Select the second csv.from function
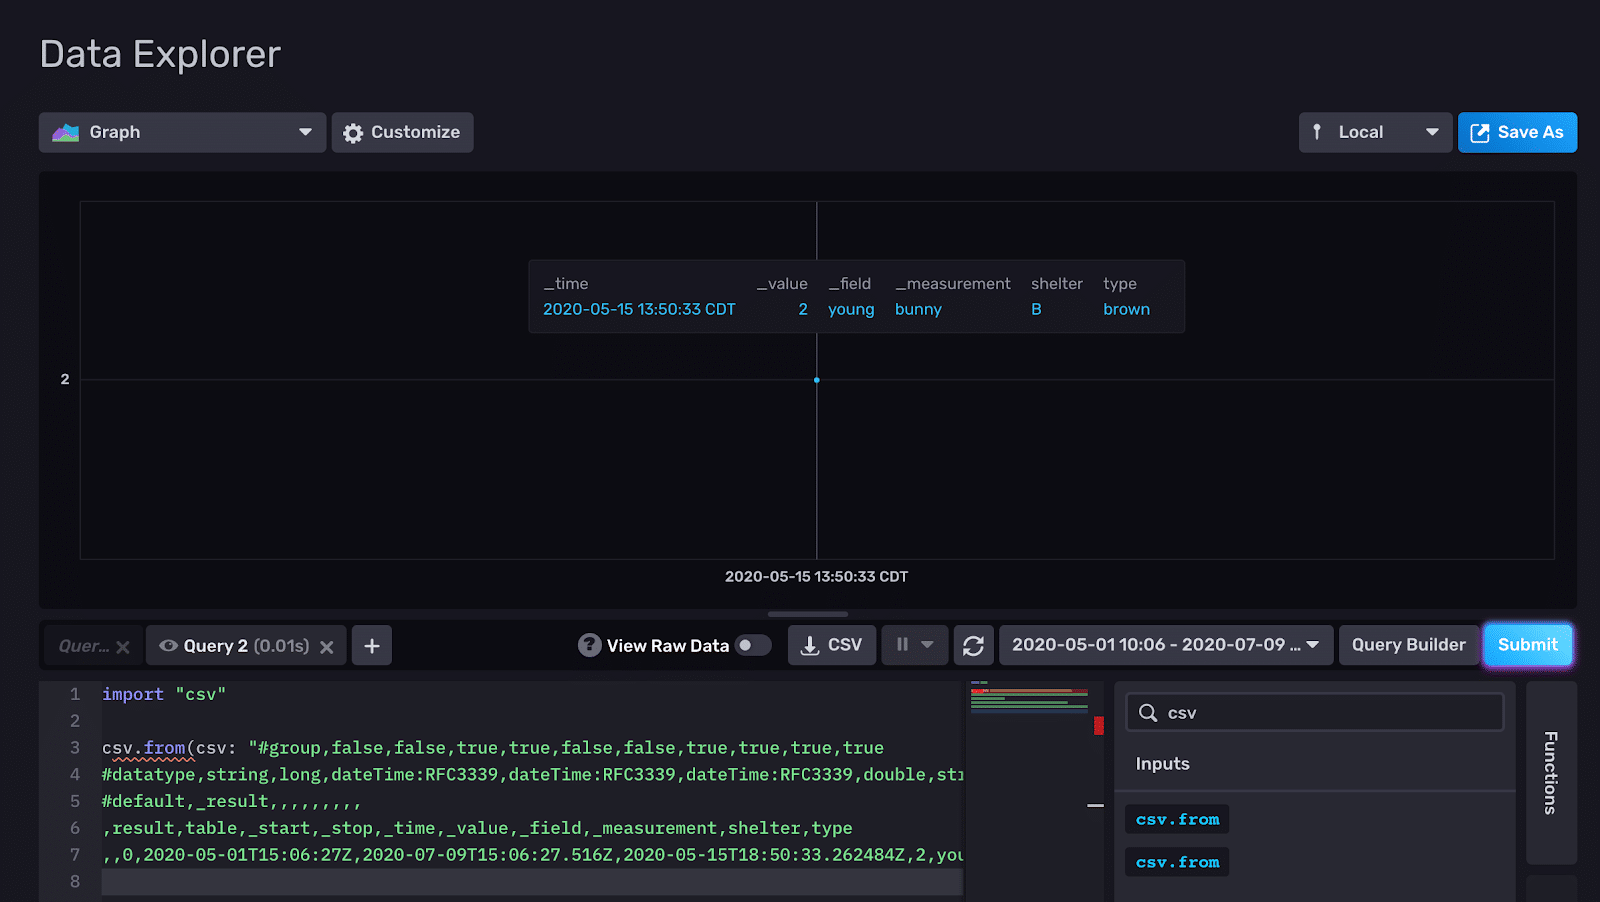Image resolution: width=1600 pixels, height=902 pixels. pyautogui.click(x=1177, y=862)
